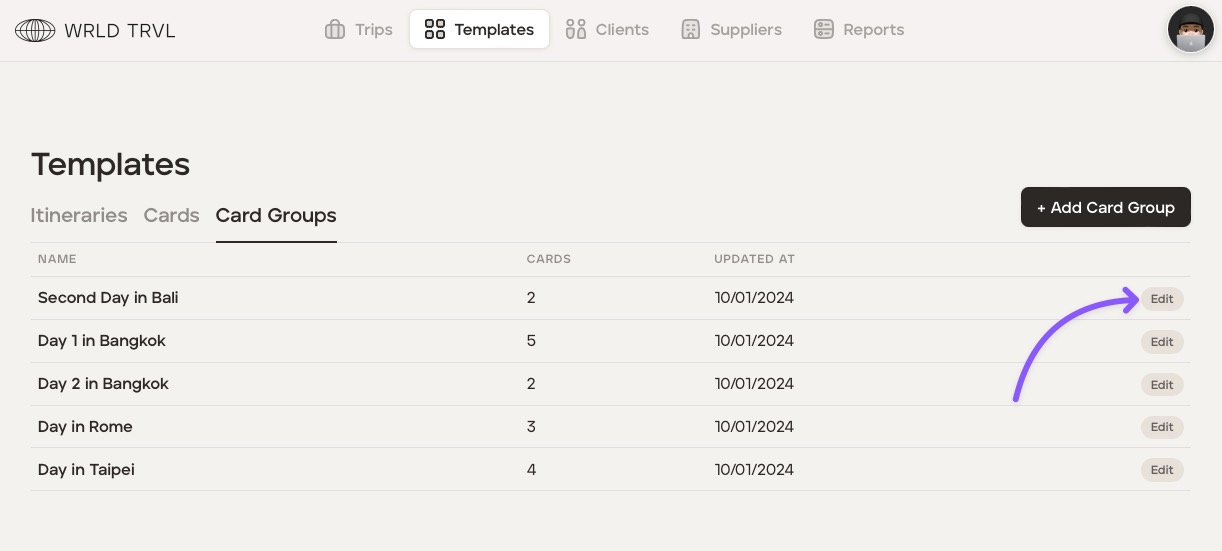
Task: Edit the Day 2 in Bangkok group
Action: (x=1161, y=385)
